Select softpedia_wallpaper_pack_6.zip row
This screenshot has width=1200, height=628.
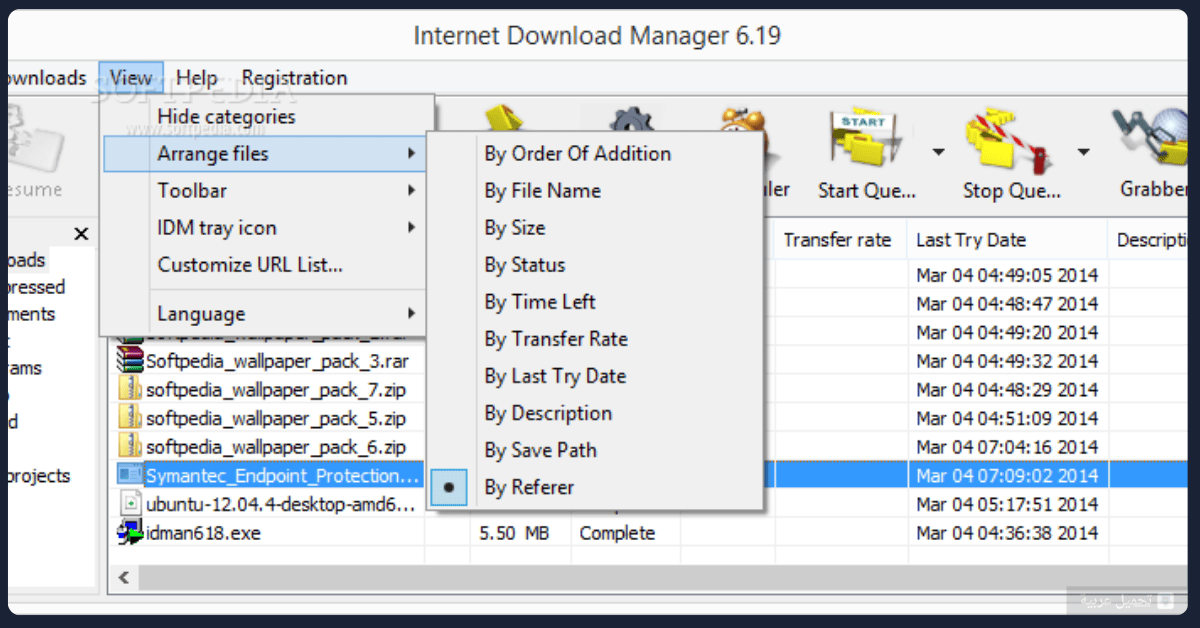pyautogui.click(x=276, y=447)
